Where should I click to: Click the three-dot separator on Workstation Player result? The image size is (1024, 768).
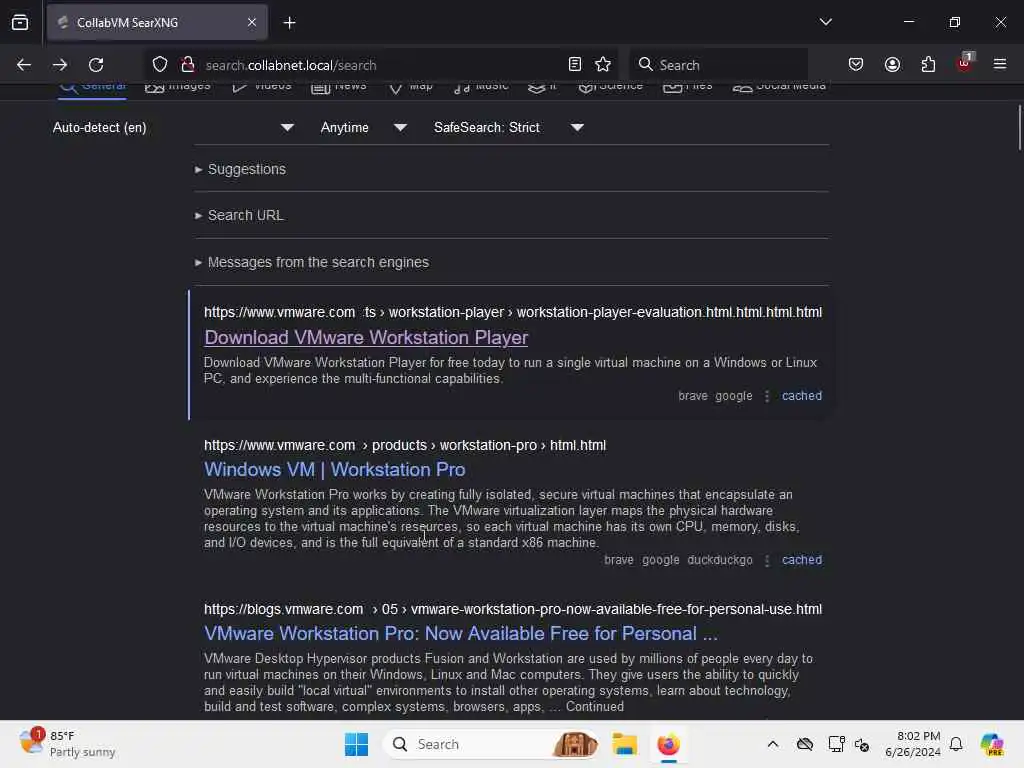click(767, 396)
